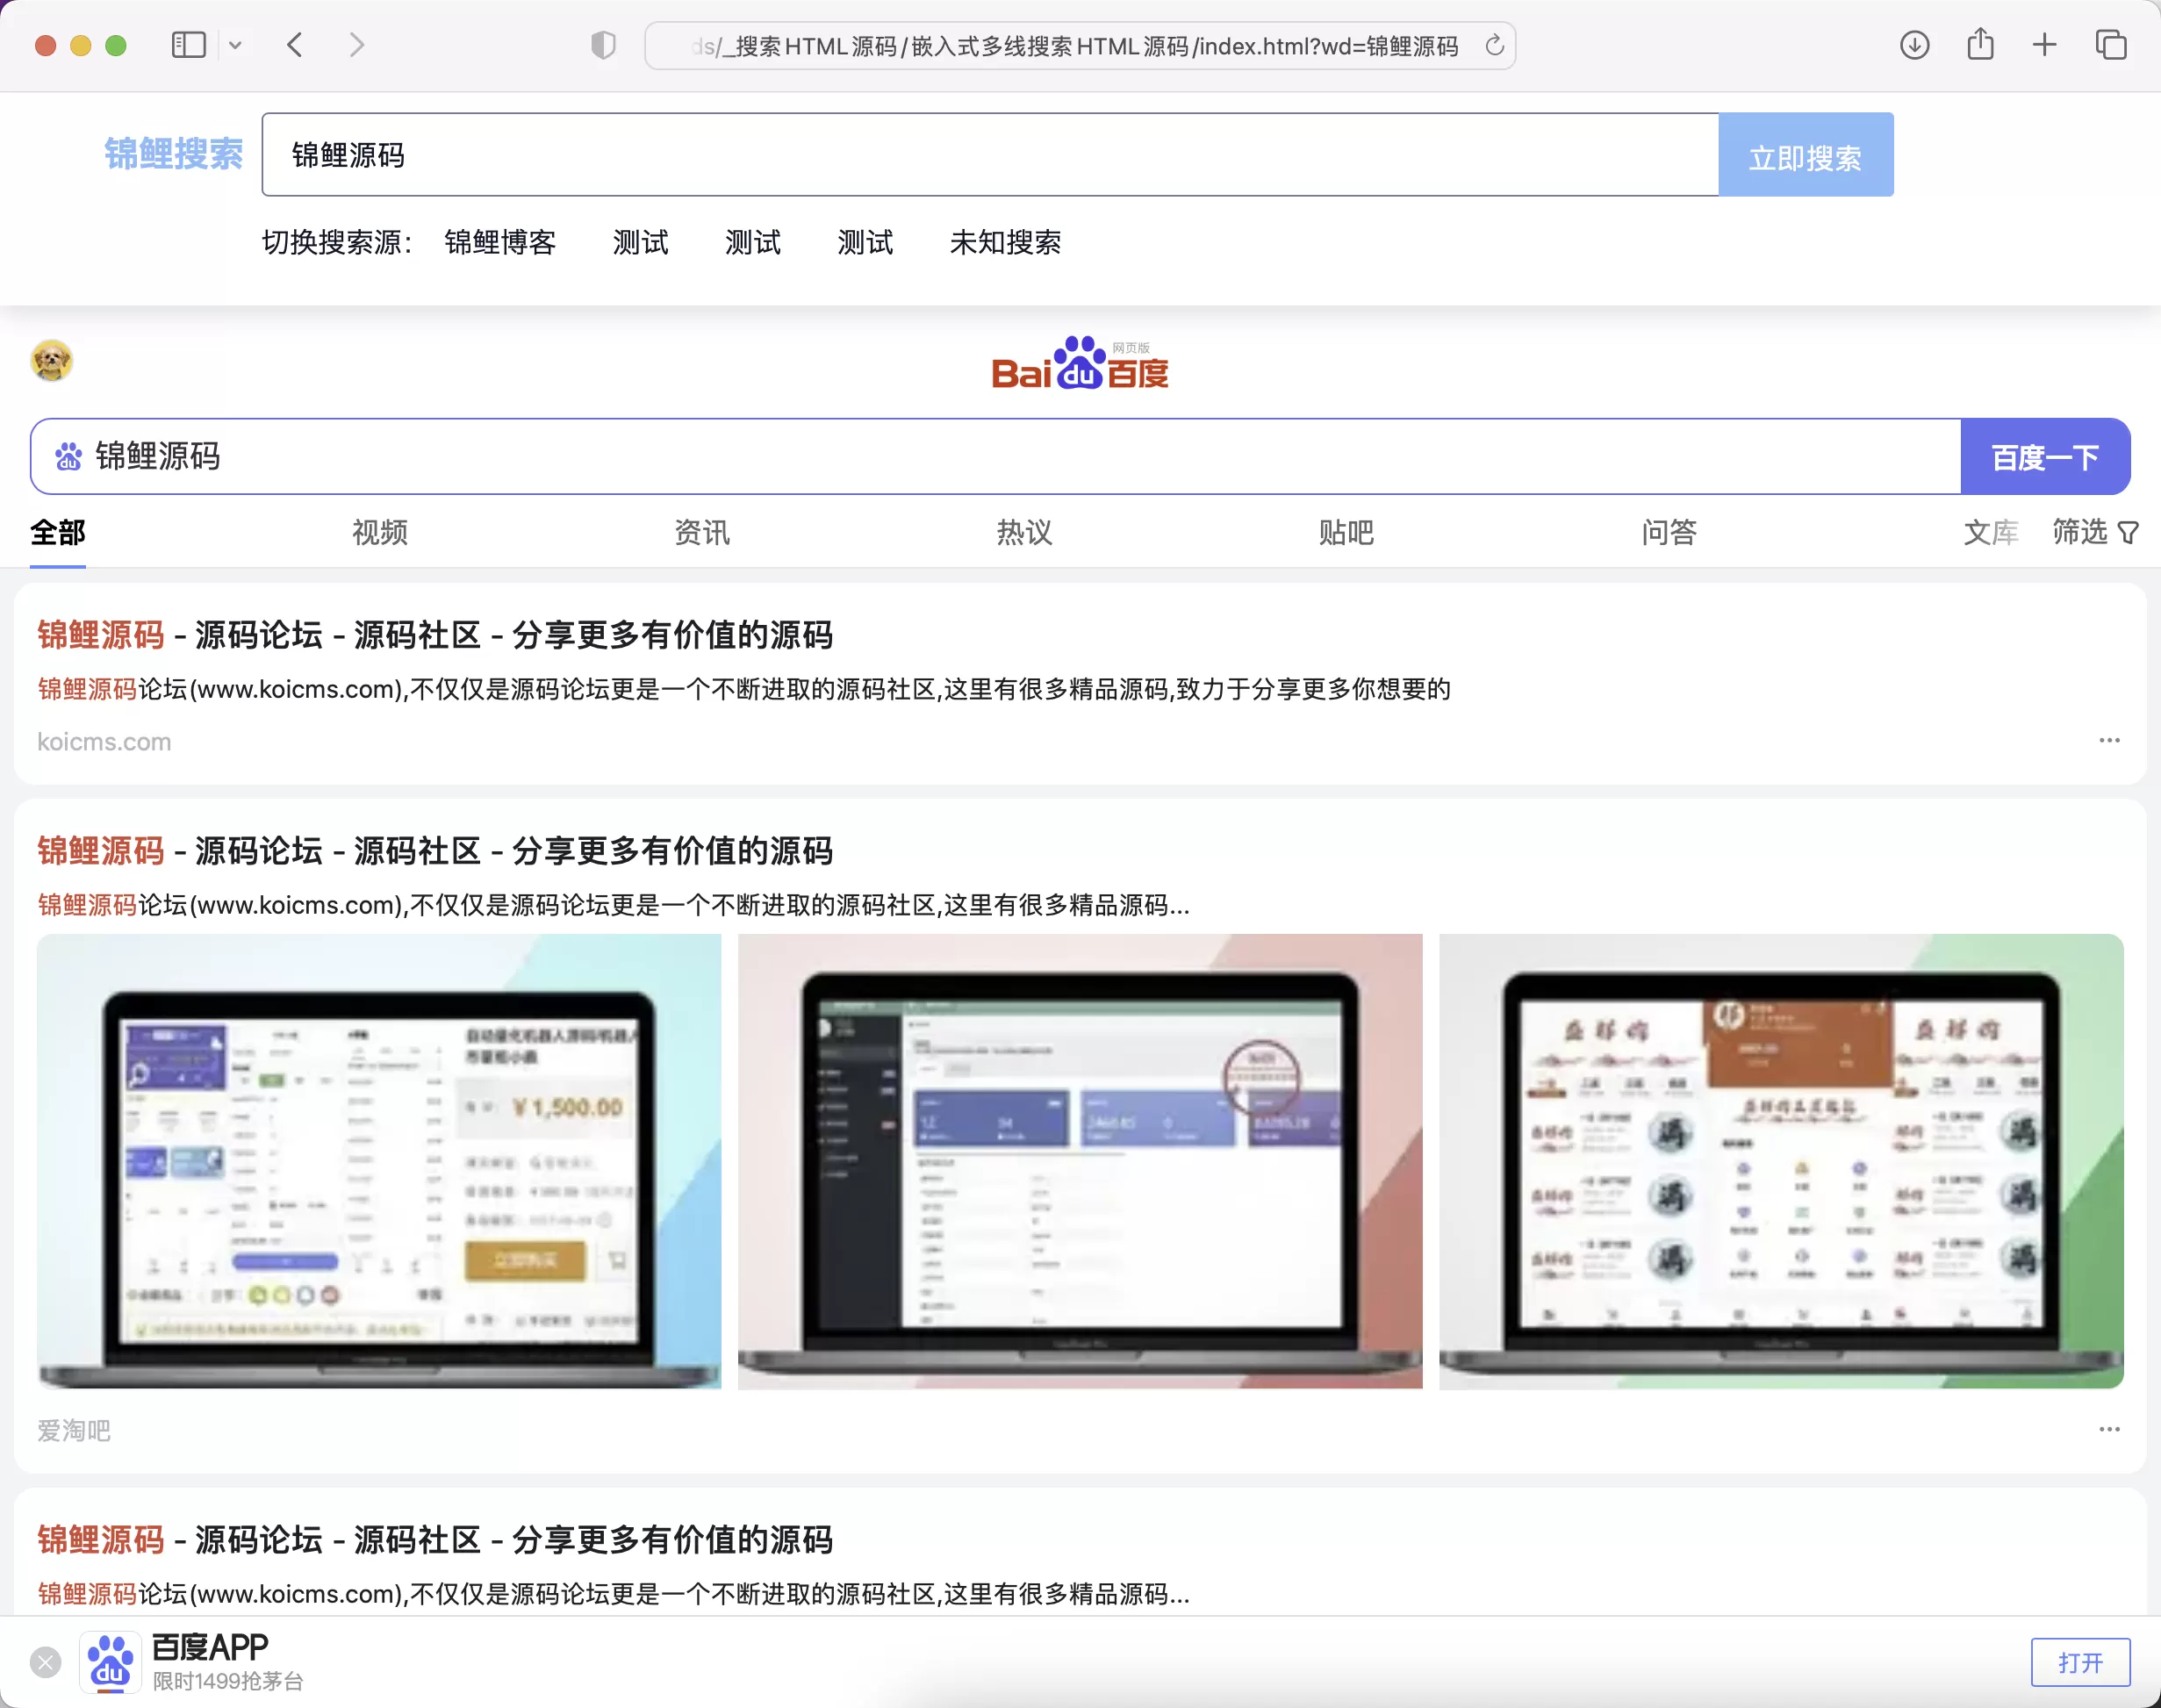This screenshot has height=1708, width=2161.
Task: Open the dark admin dashboard thumbnail
Action: (x=1080, y=1161)
